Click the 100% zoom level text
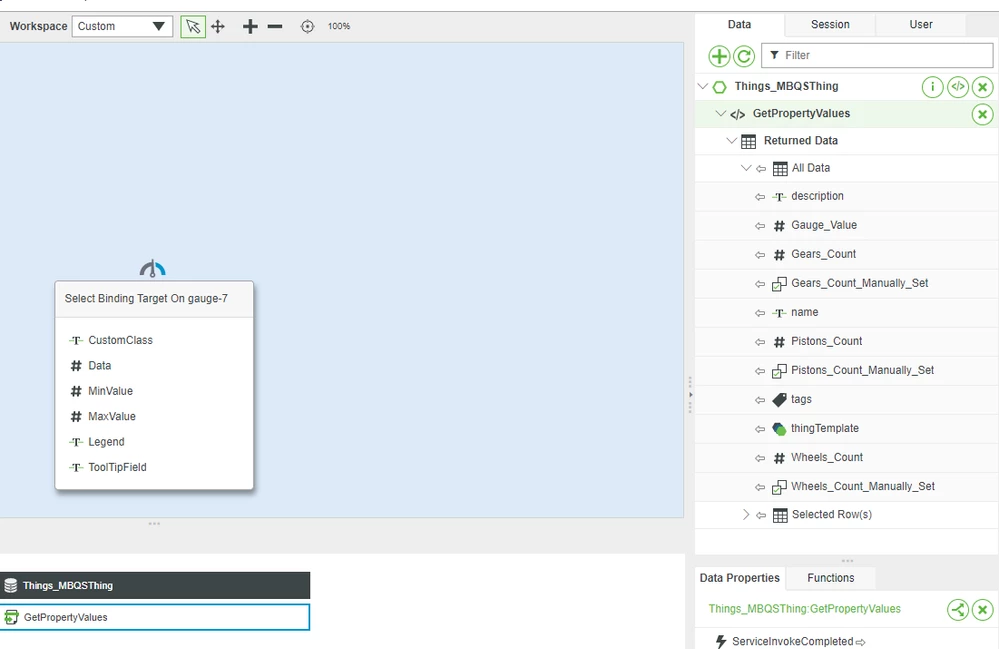Viewport: 999px width, 649px height. coord(339,26)
